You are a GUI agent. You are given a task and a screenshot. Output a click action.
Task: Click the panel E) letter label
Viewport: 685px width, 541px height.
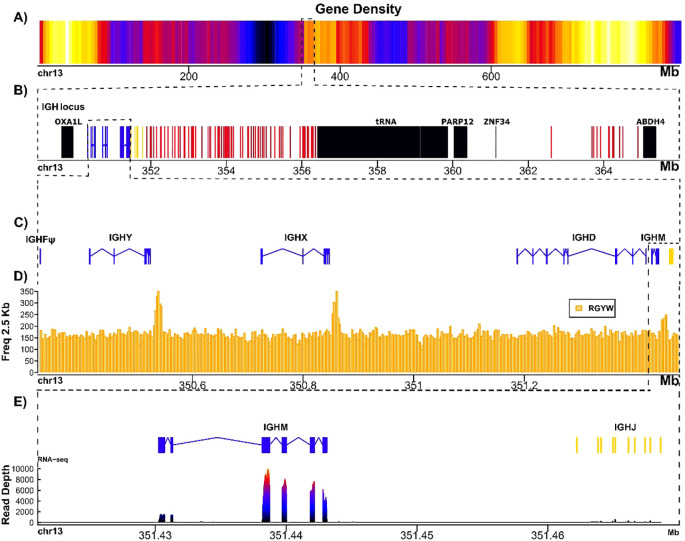tap(20, 402)
